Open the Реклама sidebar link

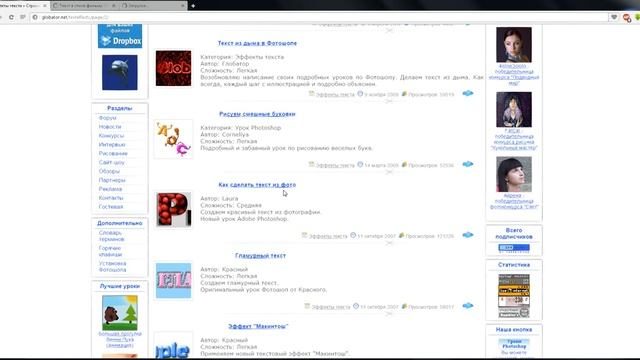[110, 189]
